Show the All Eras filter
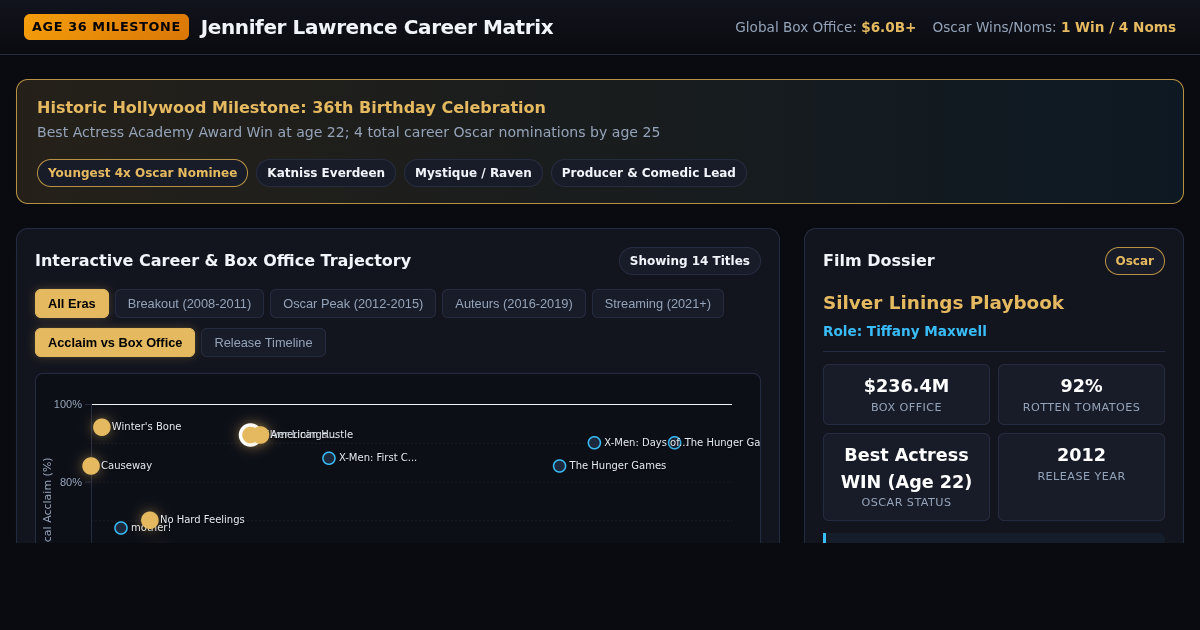This screenshot has height=630, width=1200. (x=72, y=304)
